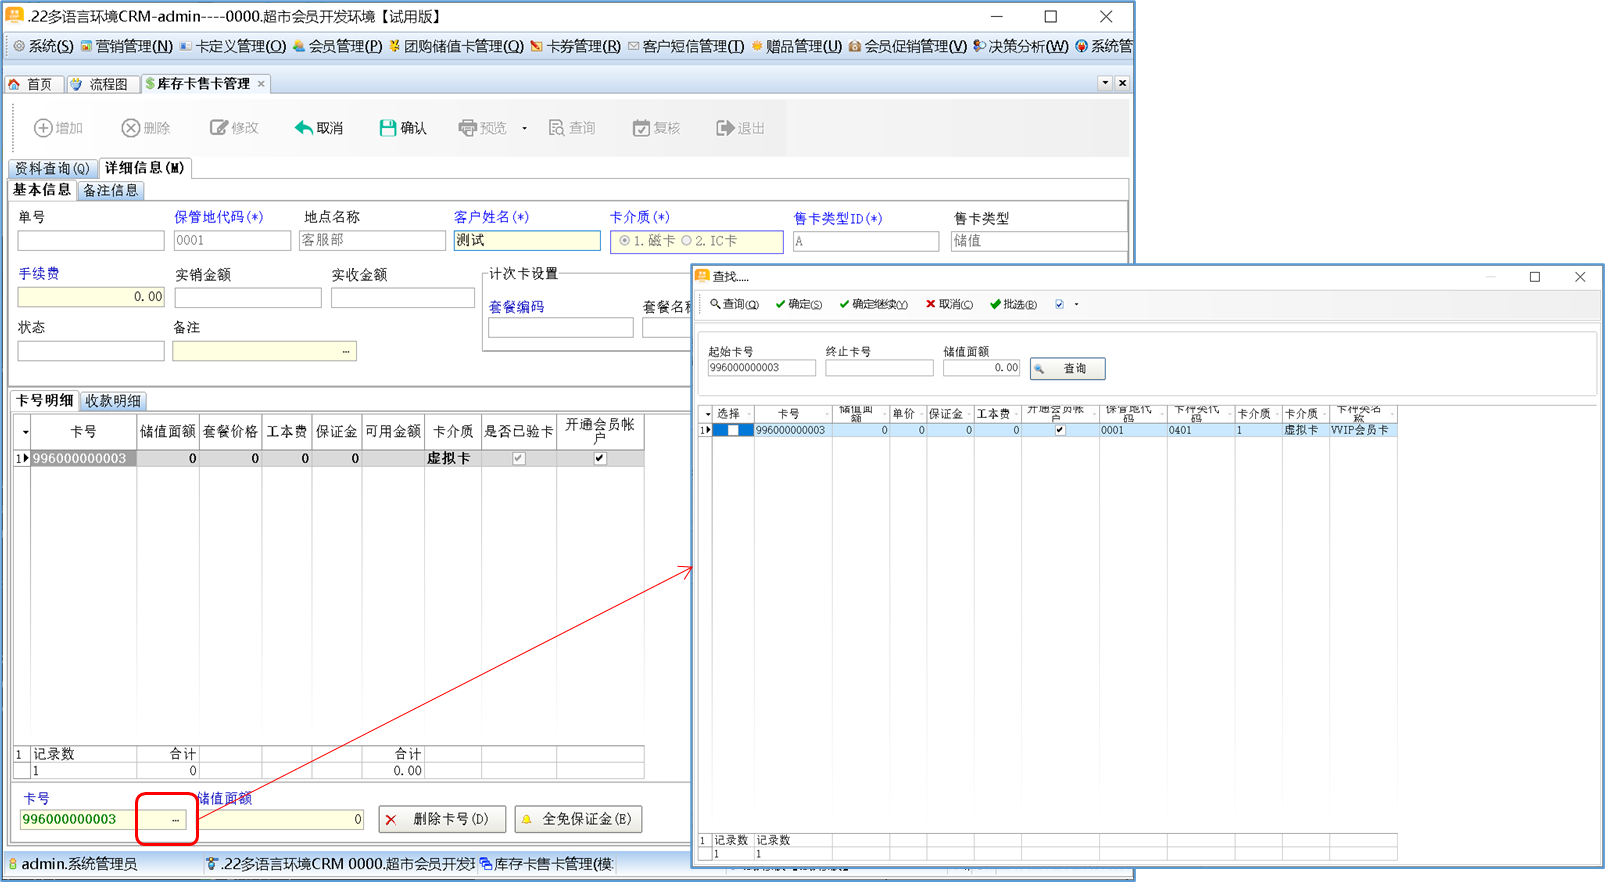Click the 删除卡号(D) button

tap(442, 819)
